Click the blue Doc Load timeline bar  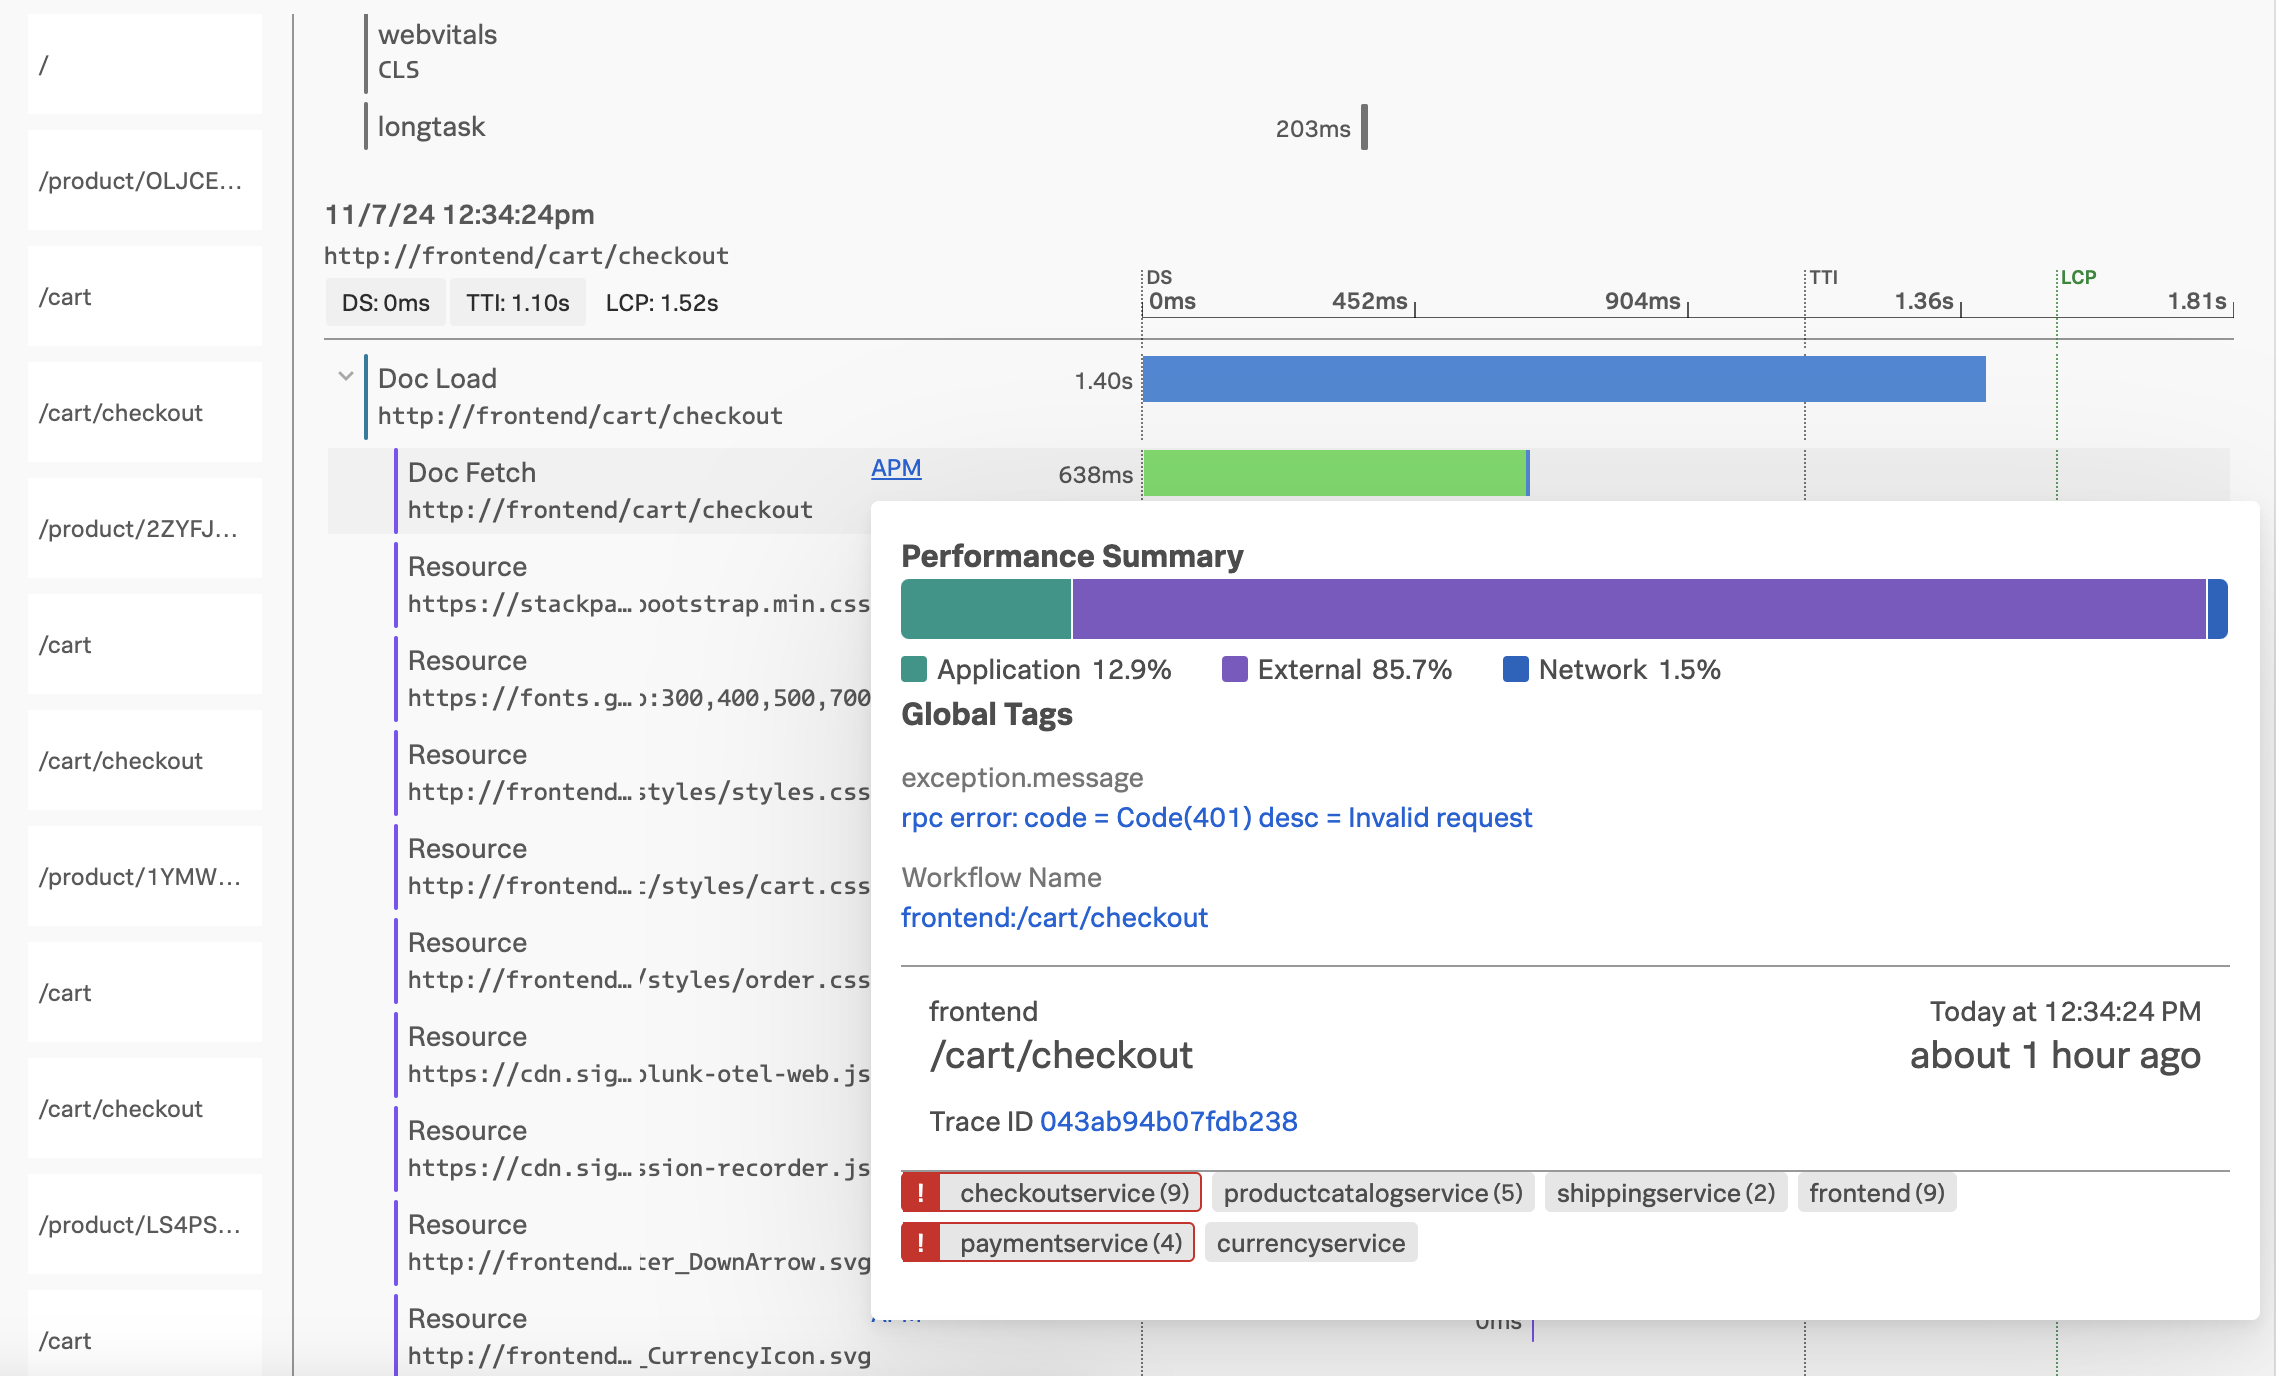[x=1563, y=379]
